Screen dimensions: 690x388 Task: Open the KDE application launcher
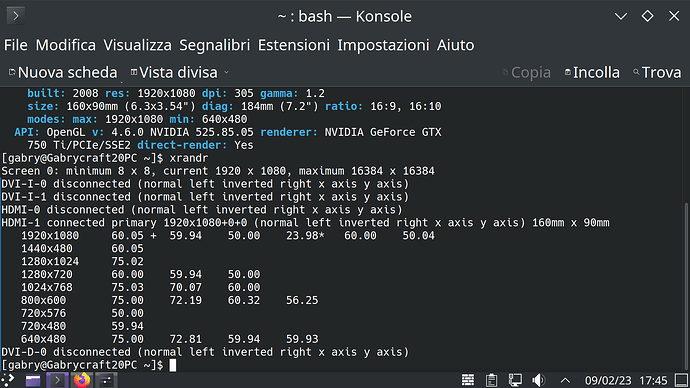(x=8, y=380)
